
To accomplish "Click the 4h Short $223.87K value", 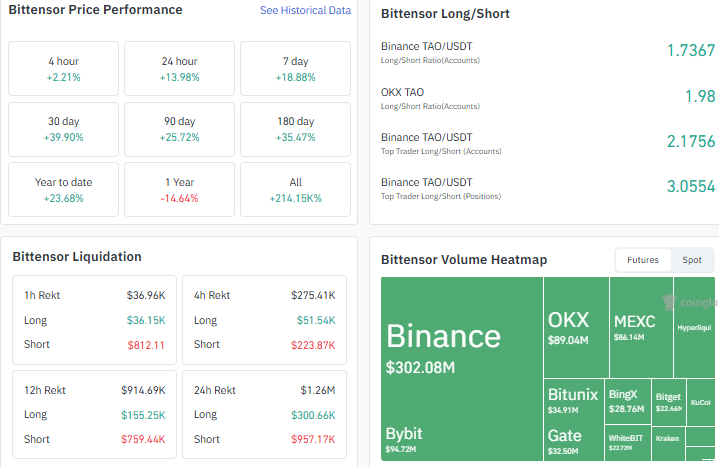I will click(313, 345).
